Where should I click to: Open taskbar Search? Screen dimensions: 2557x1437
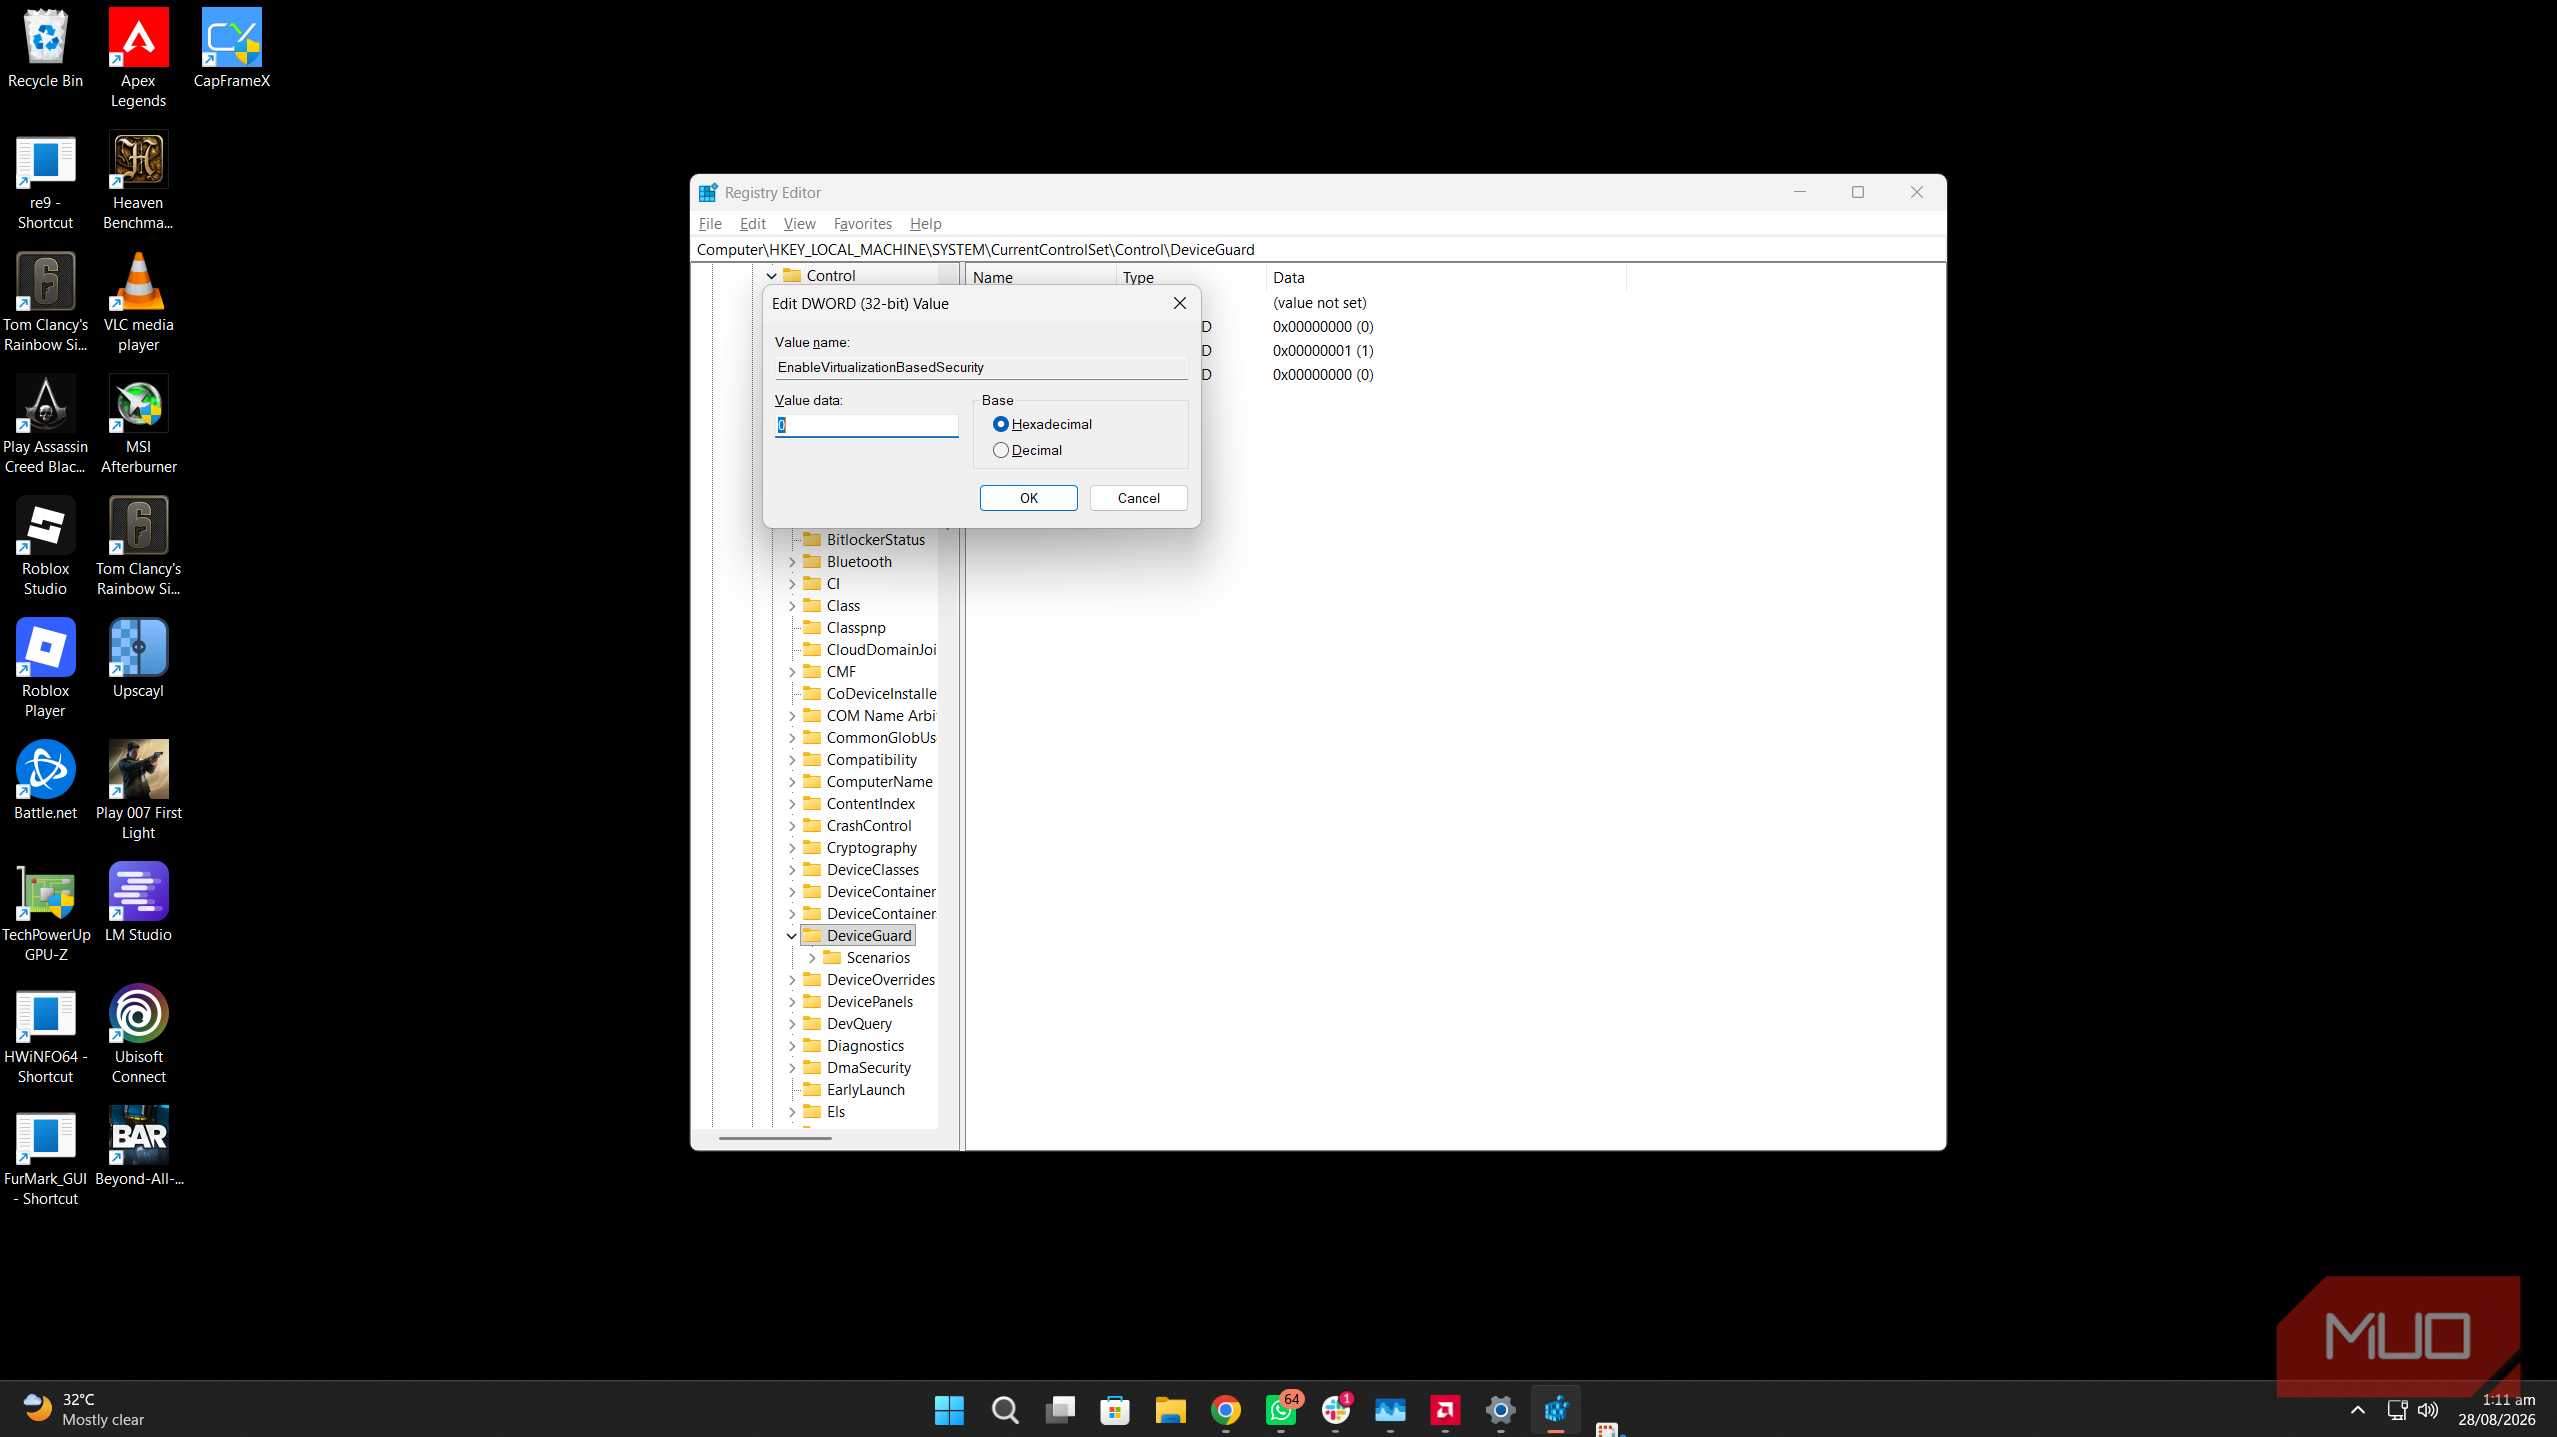1005,1410
